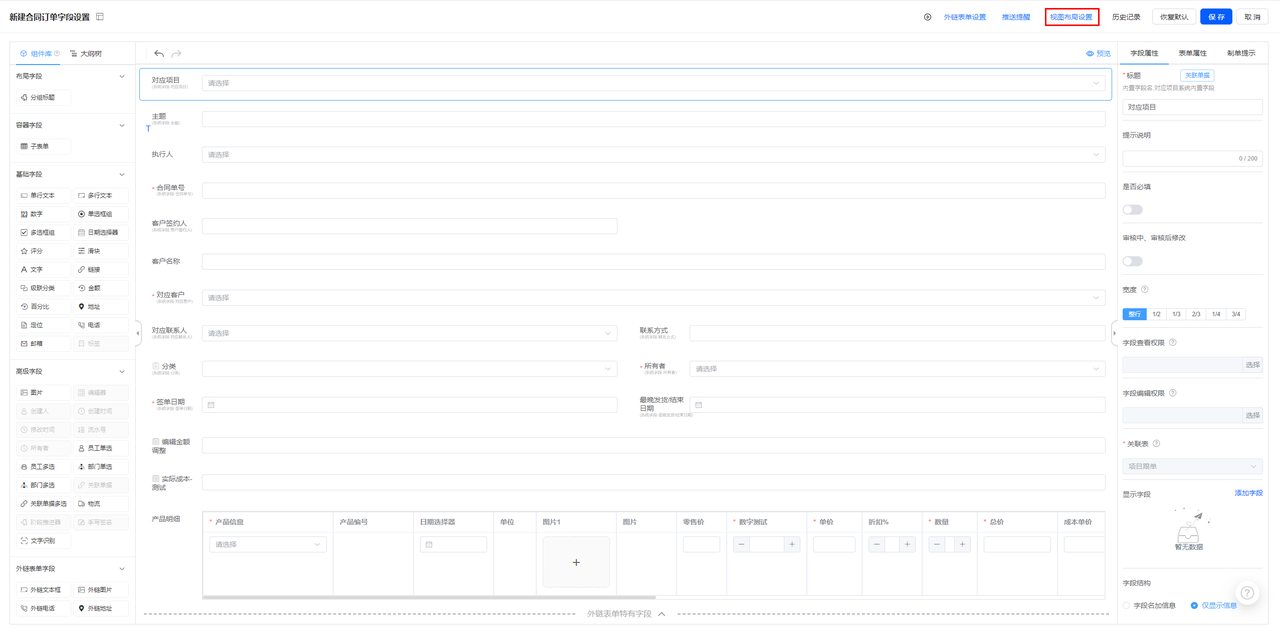The image size is (1280, 635).
Task: Open the 视图布局设置 link
Action: tap(1071, 17)
